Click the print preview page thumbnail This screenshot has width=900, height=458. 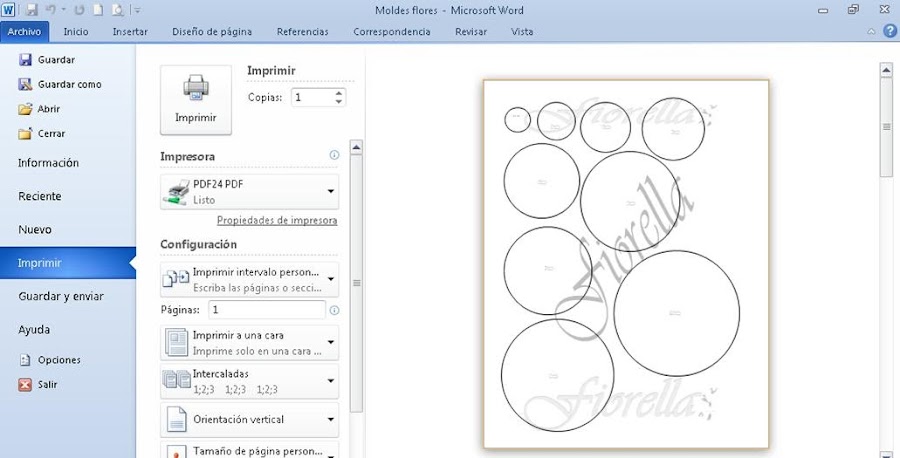tap(626, 264)
